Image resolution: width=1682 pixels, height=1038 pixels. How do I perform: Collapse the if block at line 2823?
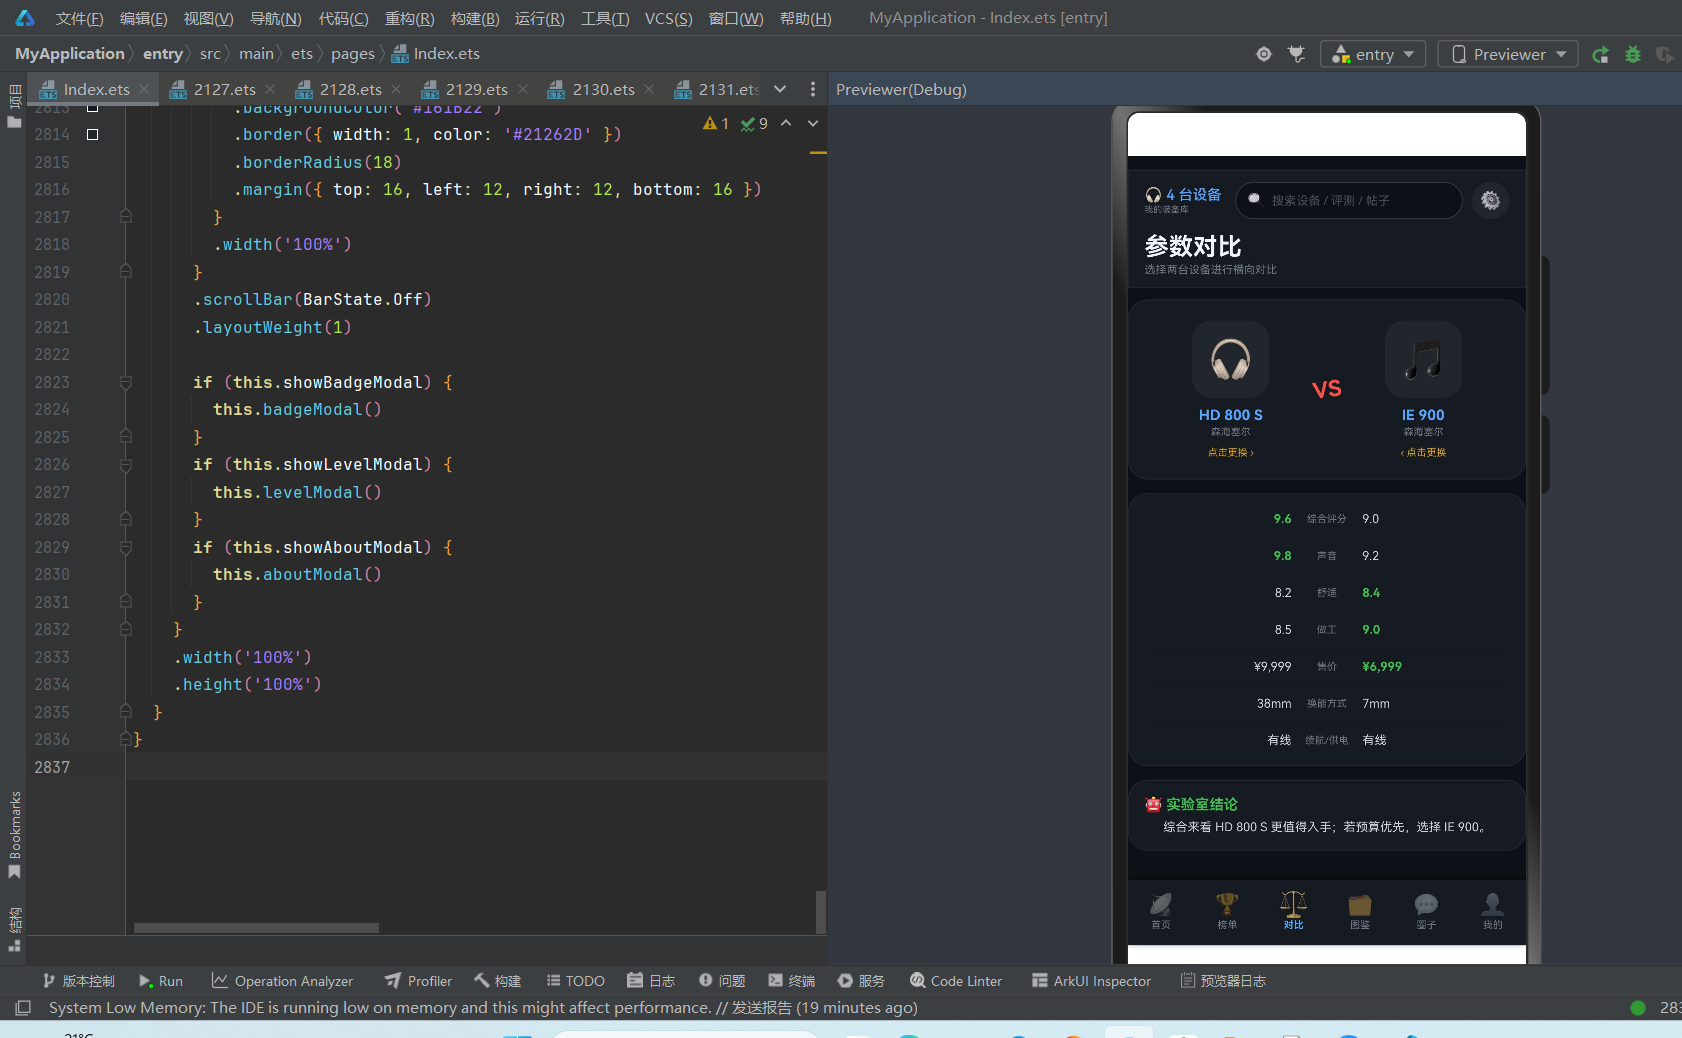126,382
